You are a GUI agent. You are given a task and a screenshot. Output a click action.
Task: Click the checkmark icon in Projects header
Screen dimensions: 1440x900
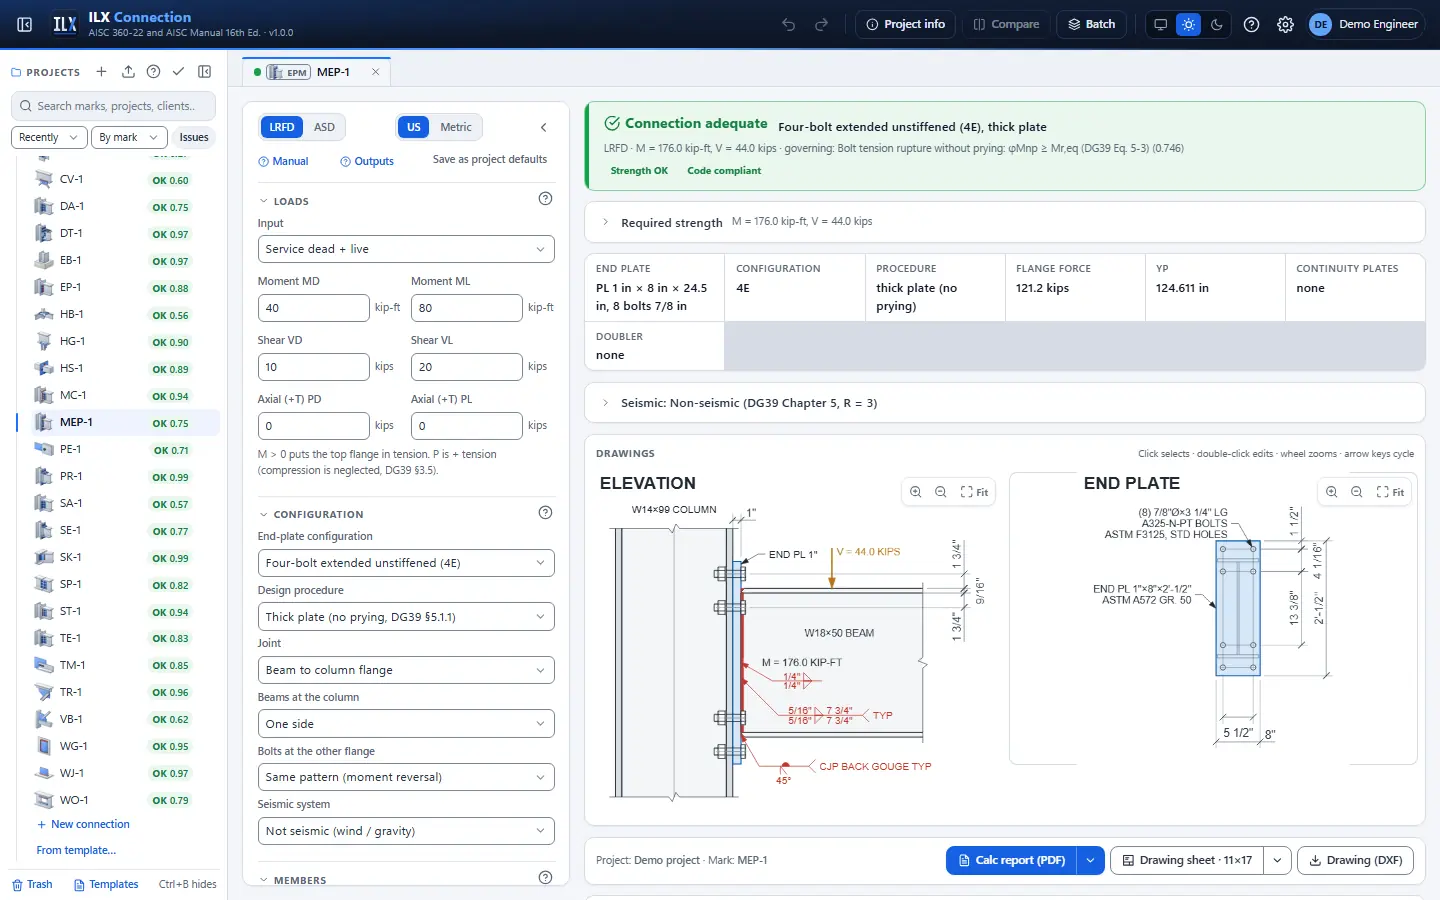tap(178, 72)
